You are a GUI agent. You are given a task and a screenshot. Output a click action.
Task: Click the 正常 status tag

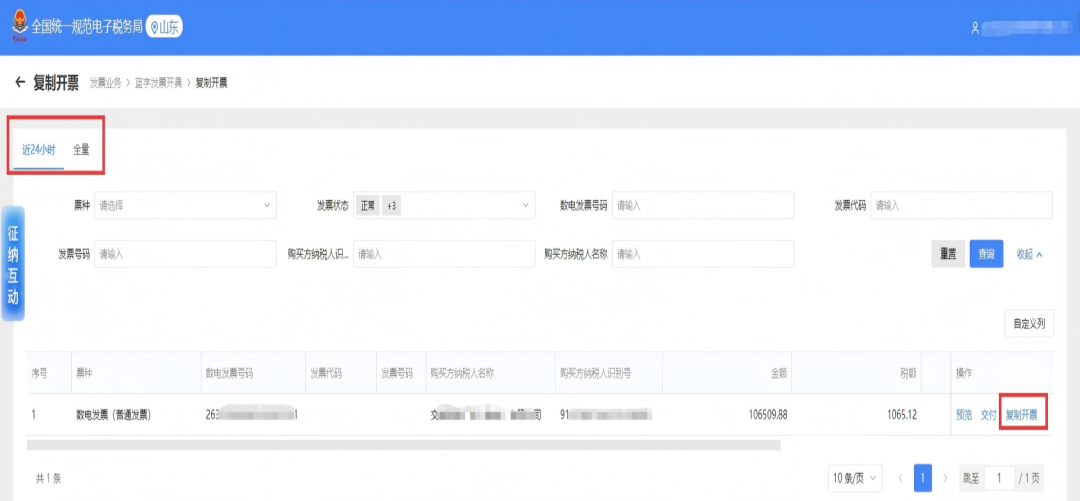[x=368, y=205]
